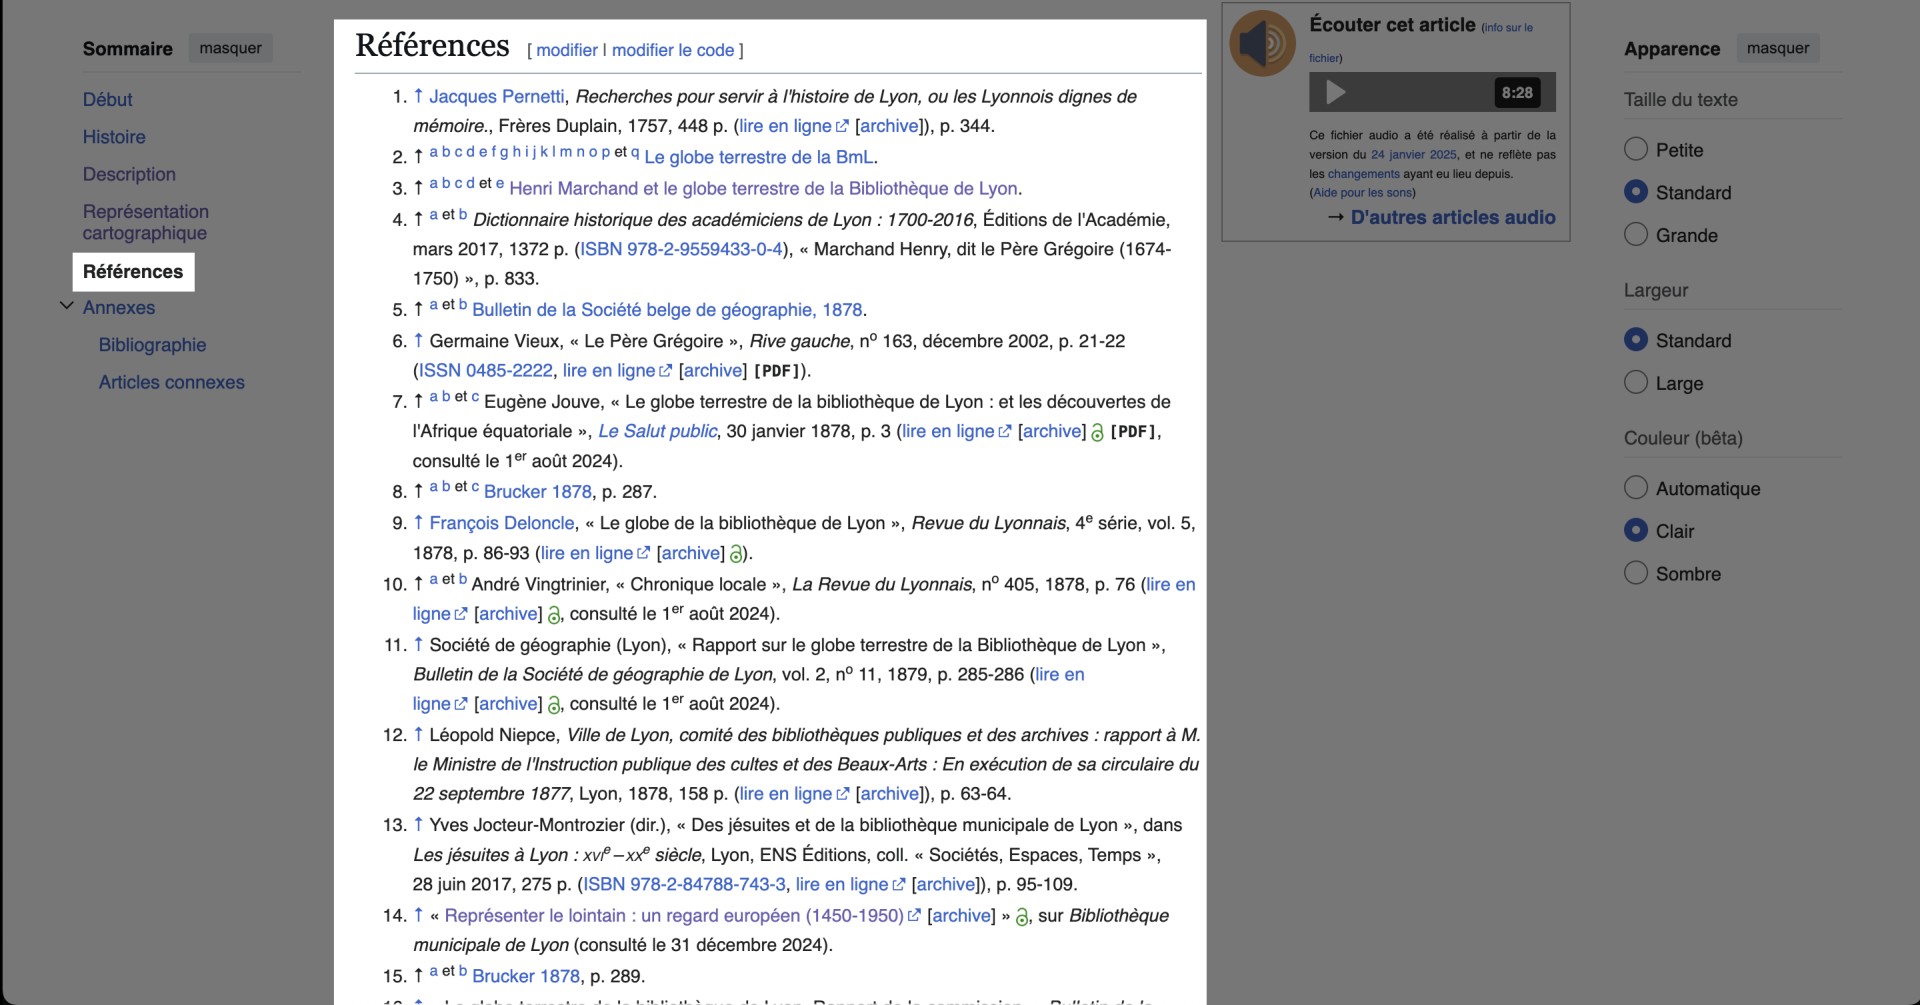
Task: Open D'autres articles audio
Action: point(1452,217)
